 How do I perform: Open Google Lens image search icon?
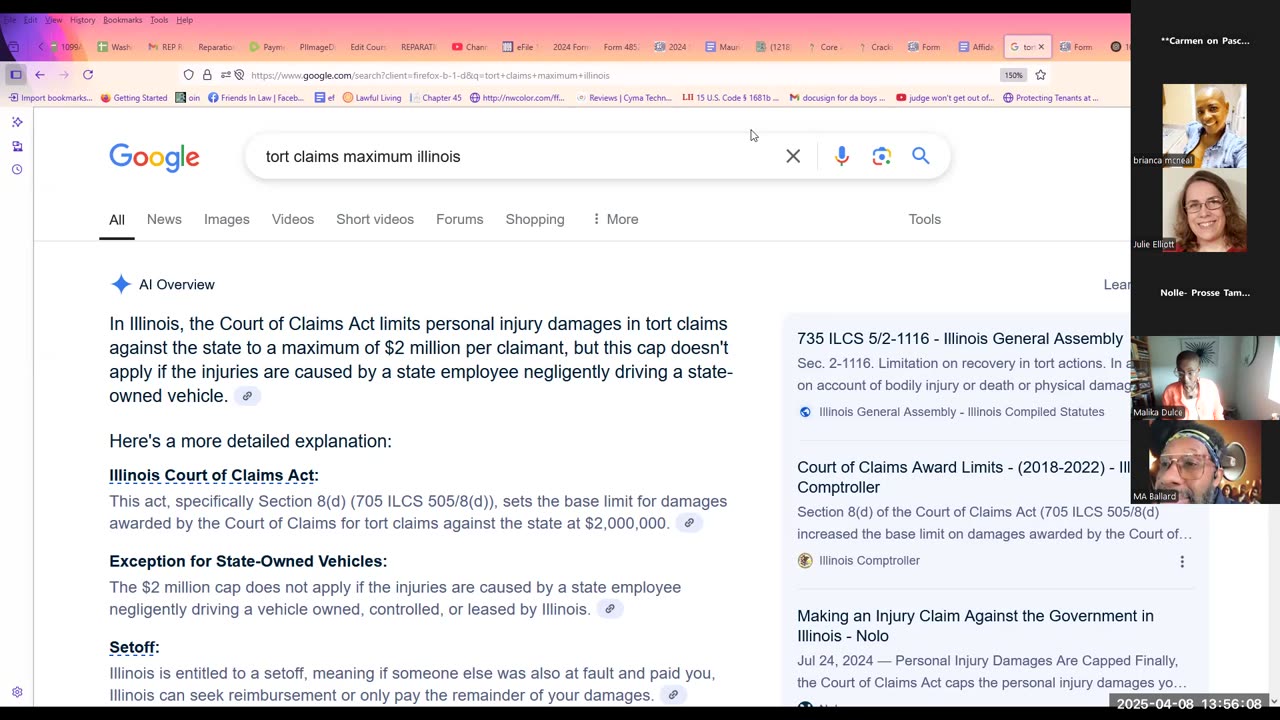pyautogui.click(x=881, y=156)
